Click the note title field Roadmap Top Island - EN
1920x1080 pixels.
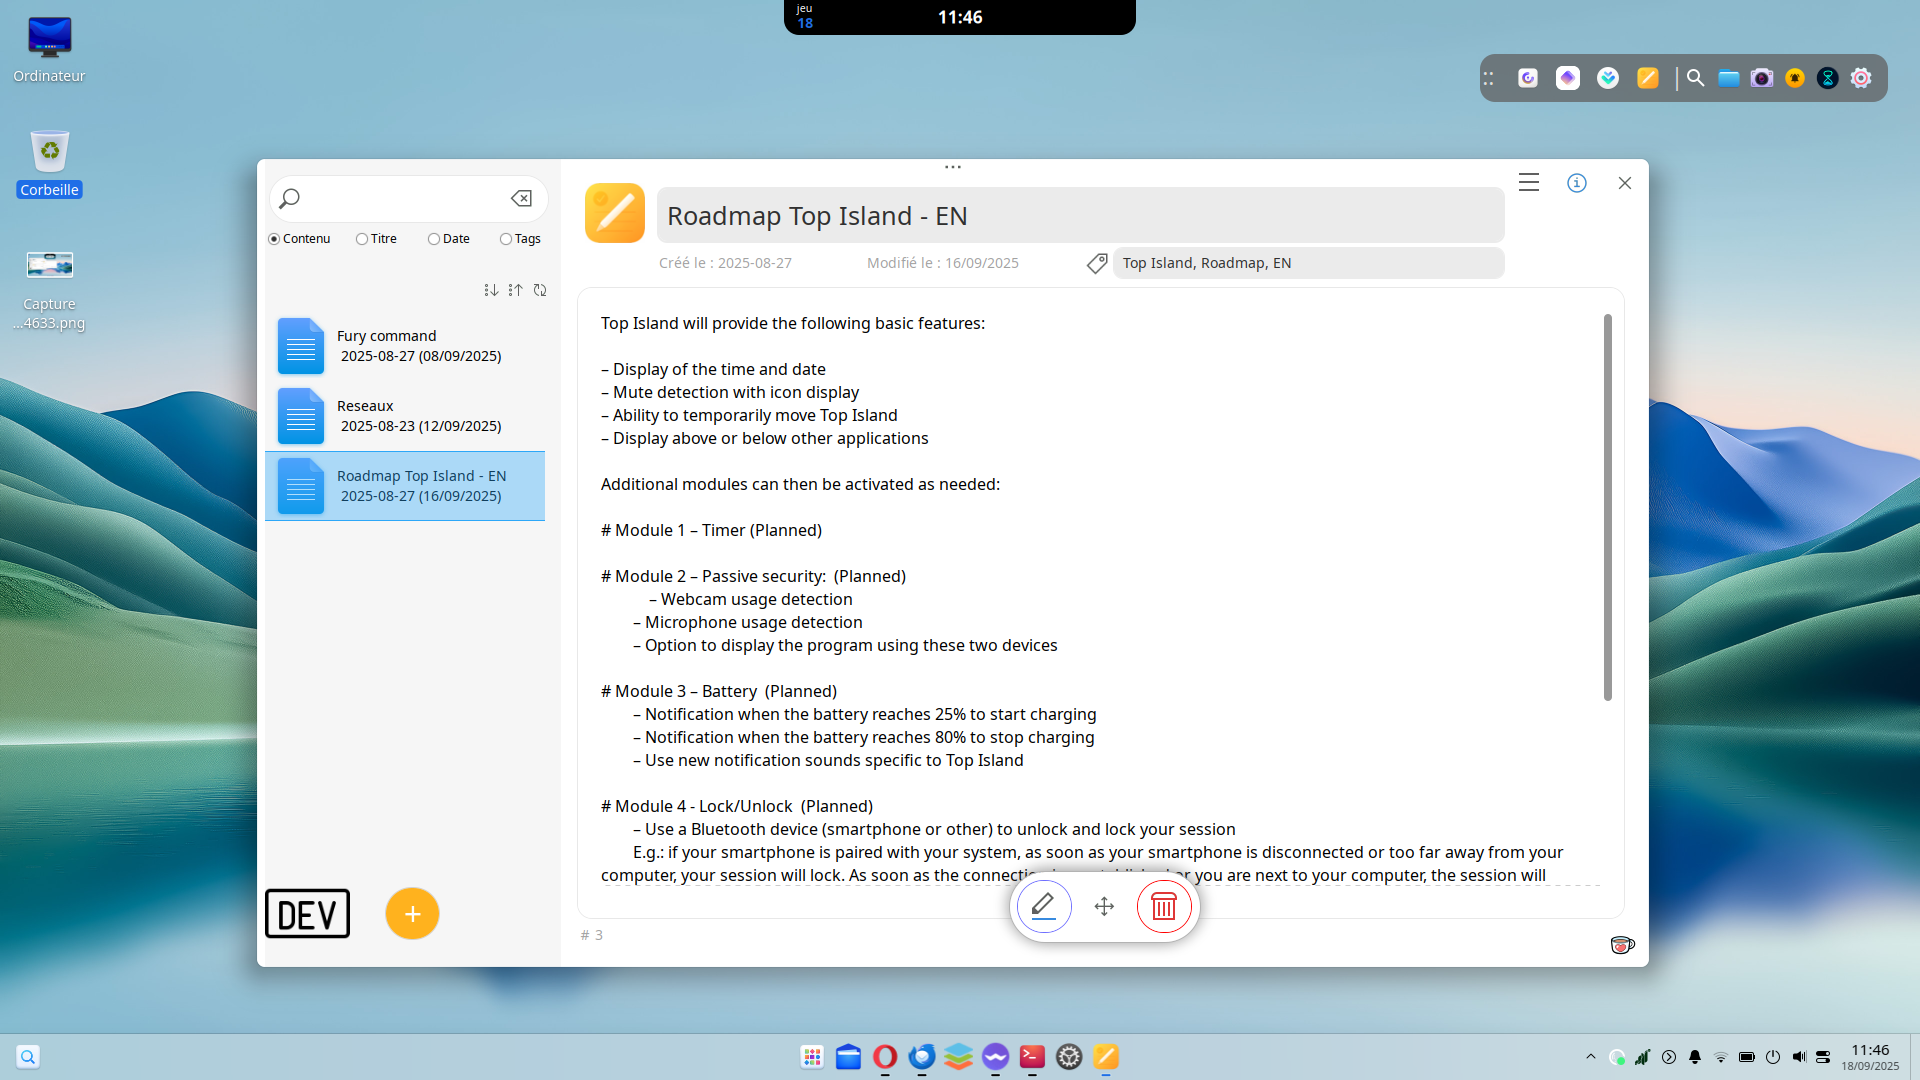coord(1080,215)
